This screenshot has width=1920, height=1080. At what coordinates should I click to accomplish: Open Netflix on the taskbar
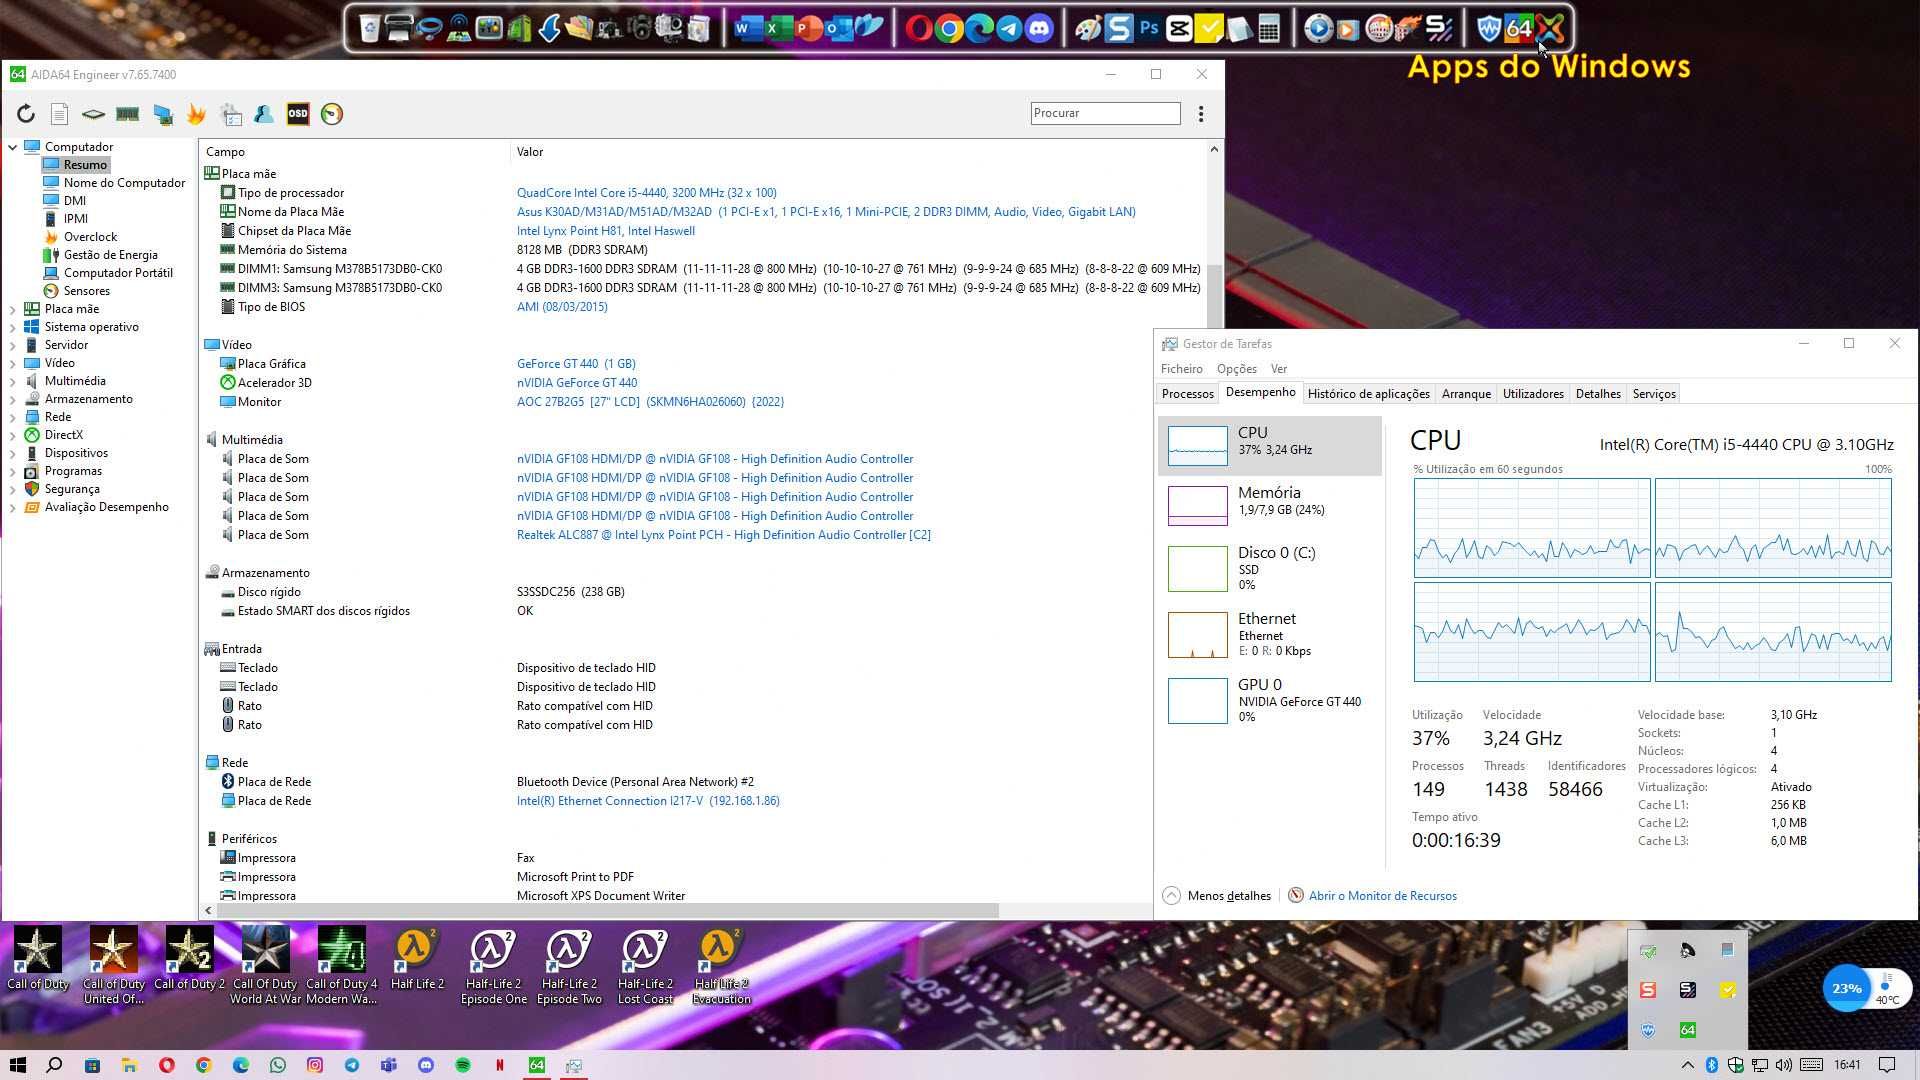[x=499, y=1065]
